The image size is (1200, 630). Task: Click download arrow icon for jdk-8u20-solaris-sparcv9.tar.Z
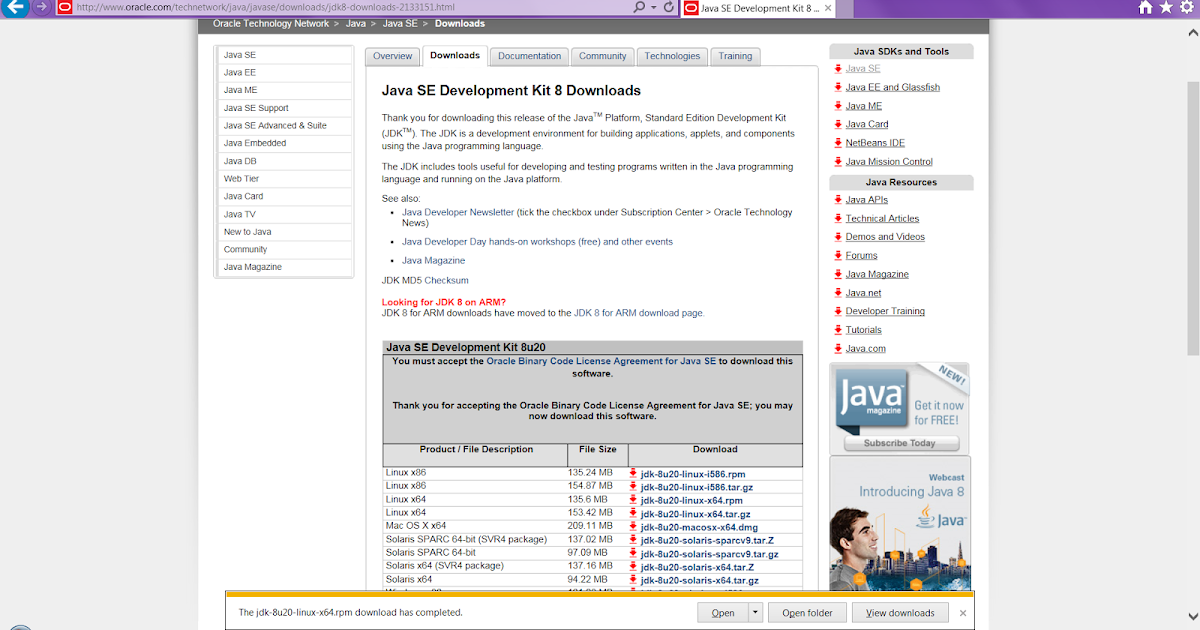(x=633, y=540)
